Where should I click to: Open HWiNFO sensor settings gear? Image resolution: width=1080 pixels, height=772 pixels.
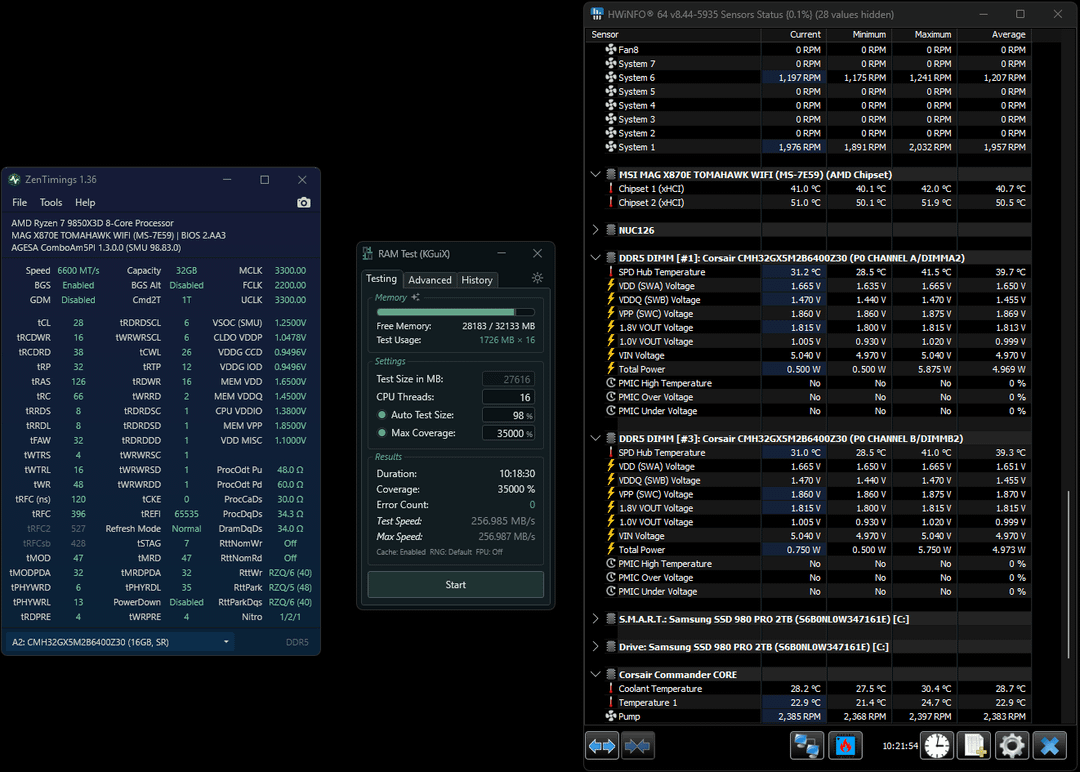[x=1011, y=745]
